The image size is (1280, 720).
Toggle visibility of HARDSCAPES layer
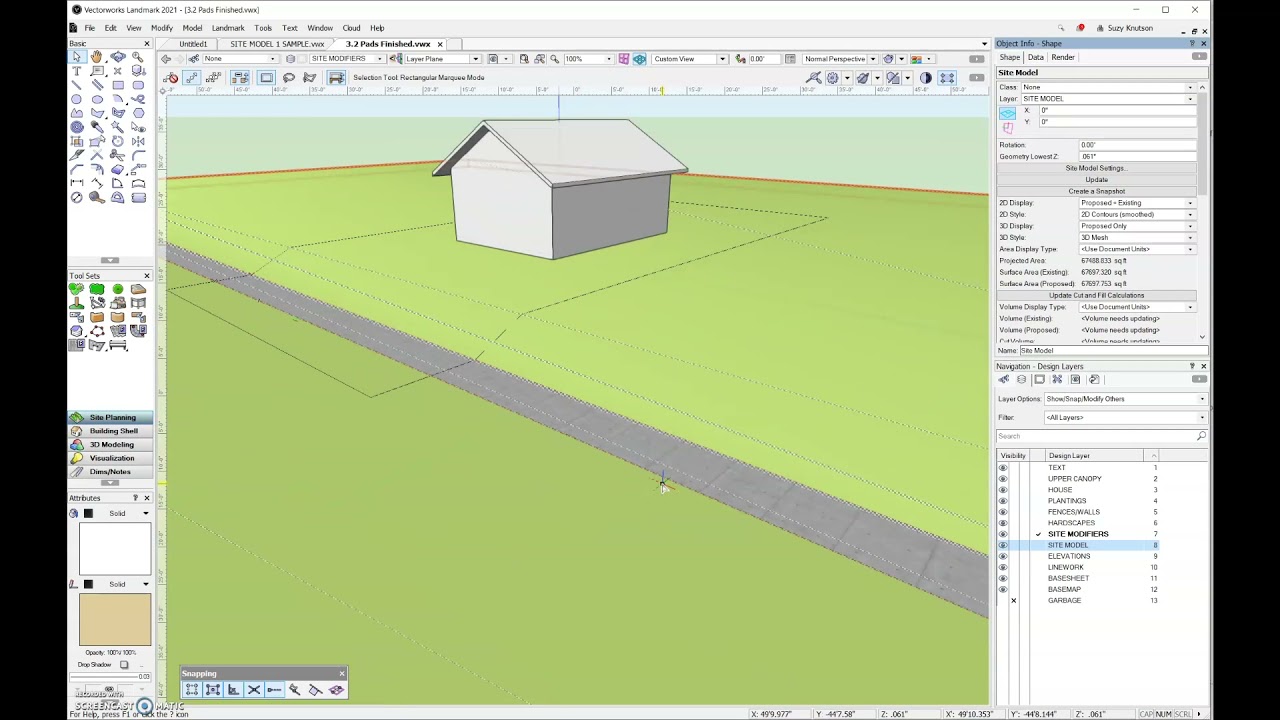click(x=1003, y=523)
